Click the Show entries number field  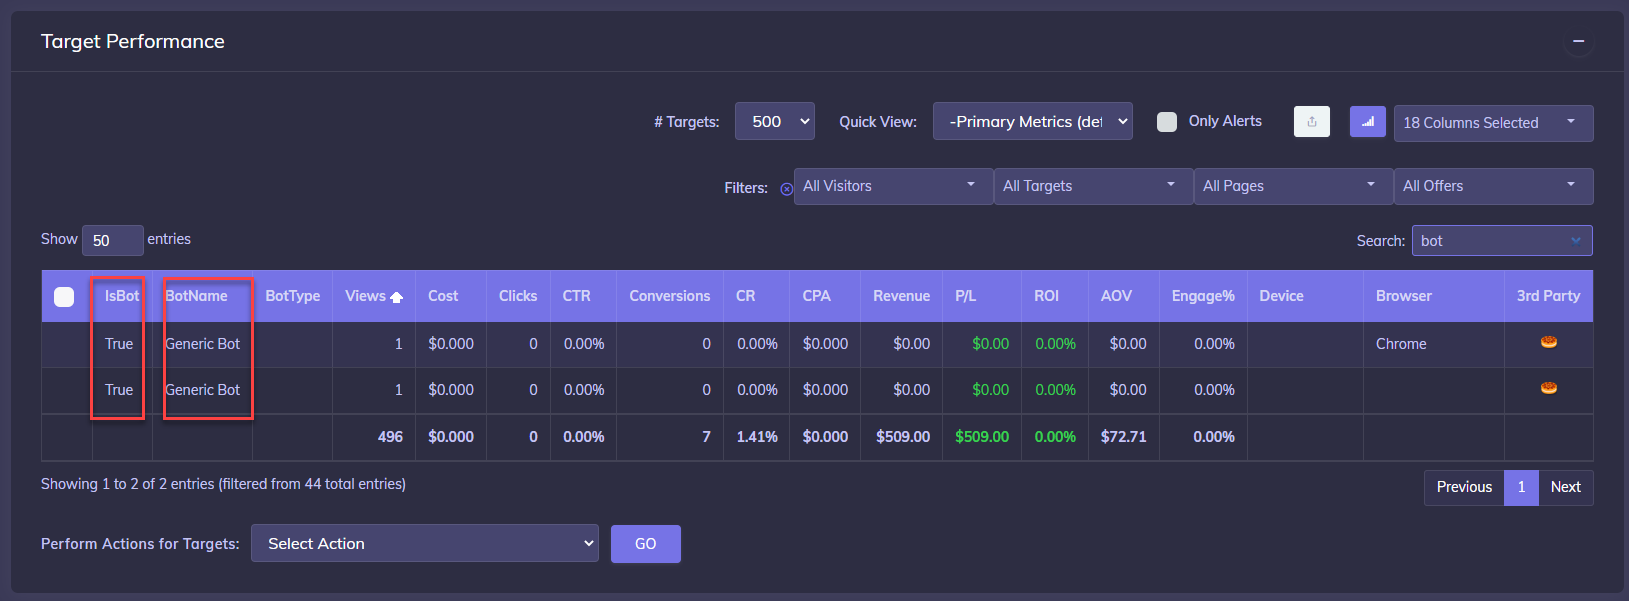click(113, 240)
